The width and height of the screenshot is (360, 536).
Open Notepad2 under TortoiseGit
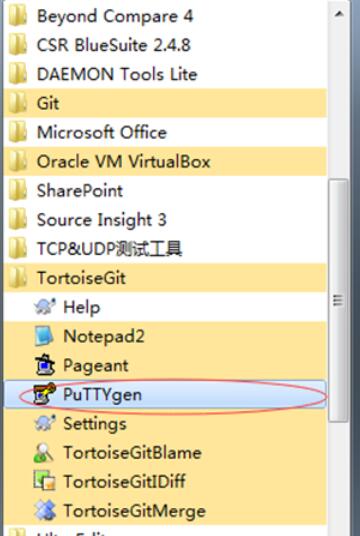[165, 336]
